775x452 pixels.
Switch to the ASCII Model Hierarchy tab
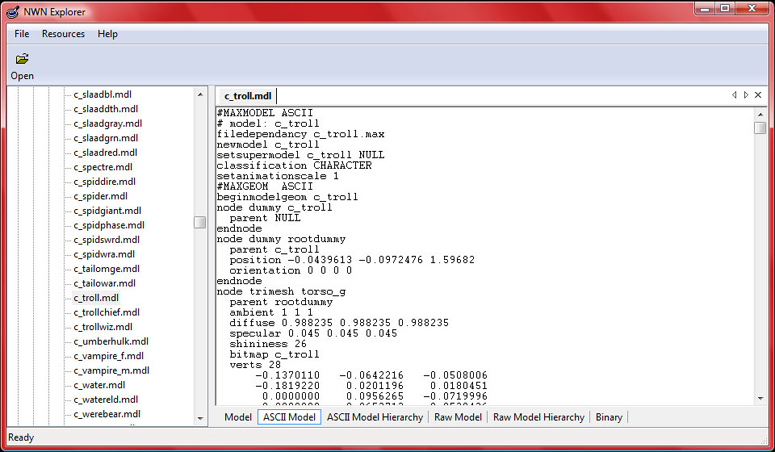pyautogui.click(x=375, y=417)
